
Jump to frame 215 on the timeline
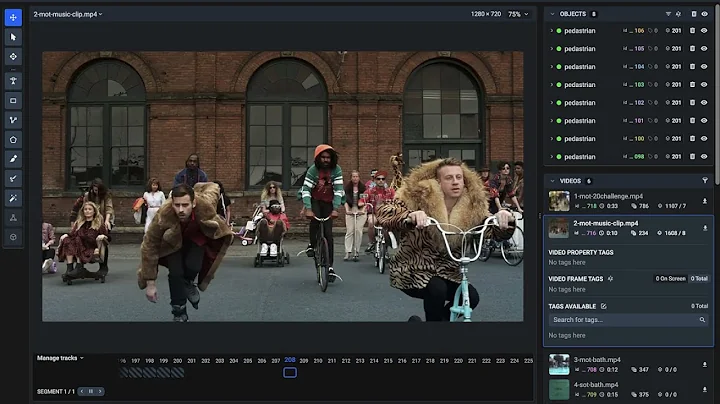pyautogui.click(x=388, y=361)
